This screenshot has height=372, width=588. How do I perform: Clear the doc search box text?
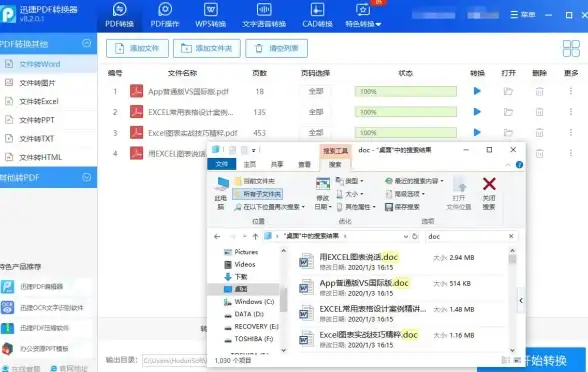pos(511,236)
